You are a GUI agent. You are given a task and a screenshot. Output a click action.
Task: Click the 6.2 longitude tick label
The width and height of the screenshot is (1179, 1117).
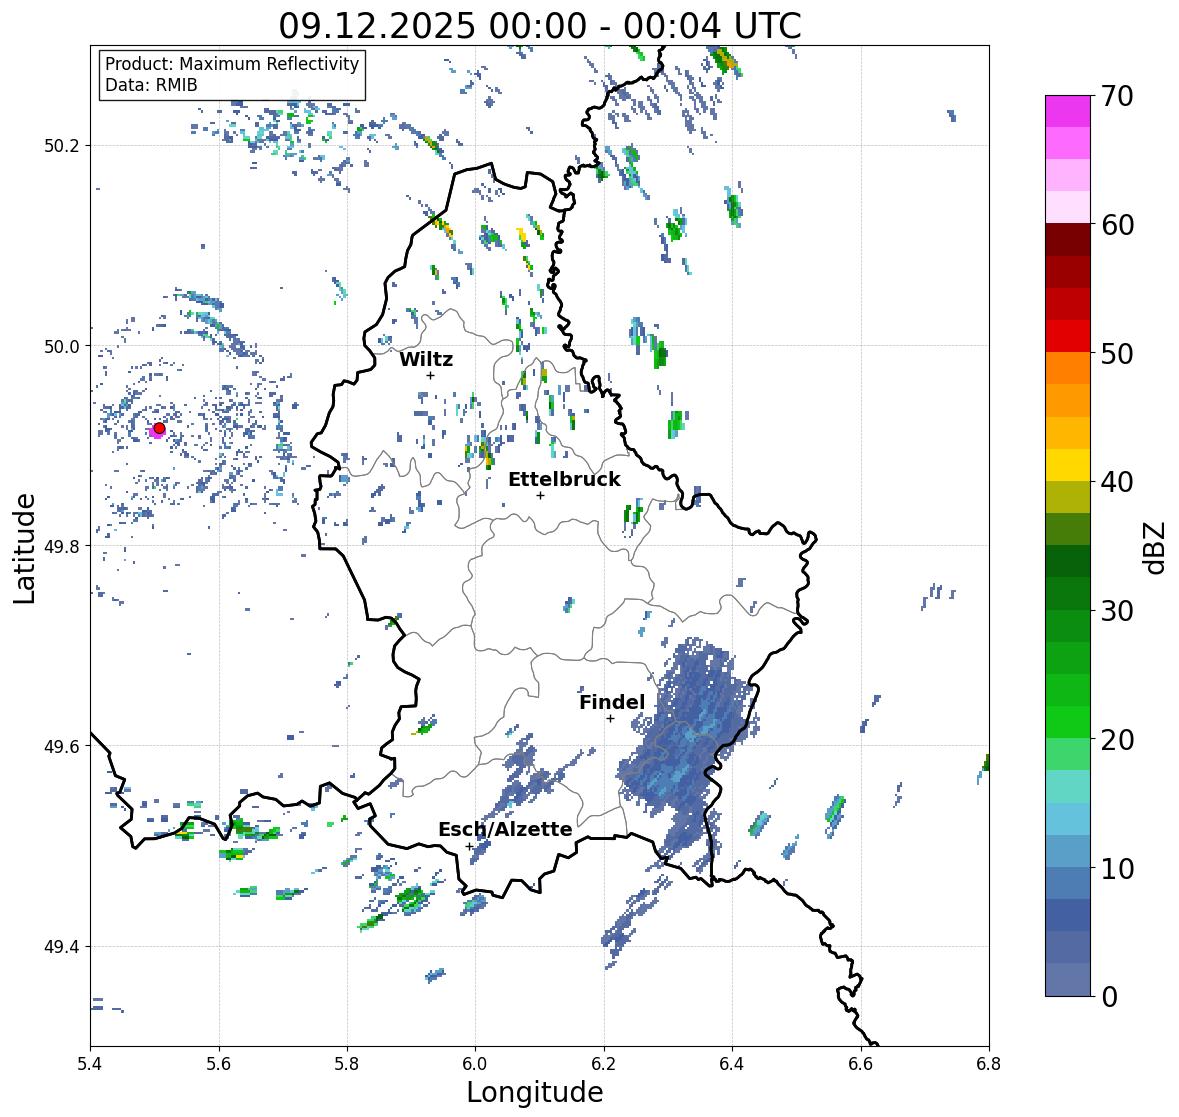click(x=604, y=1064)
